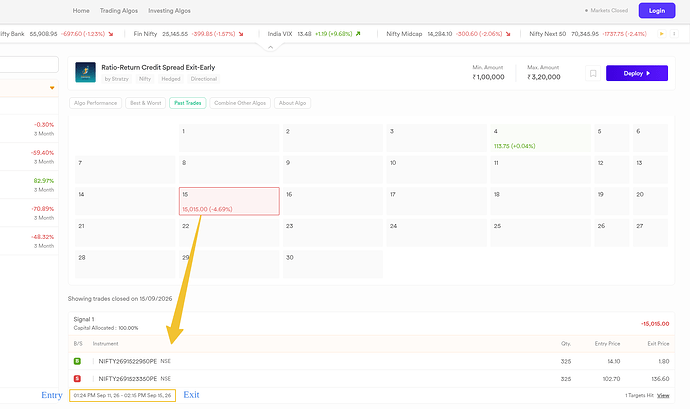Click the ticker play arrow icon
The width and height of the screenshot is (690, 409).
click(x=661, y=33)
